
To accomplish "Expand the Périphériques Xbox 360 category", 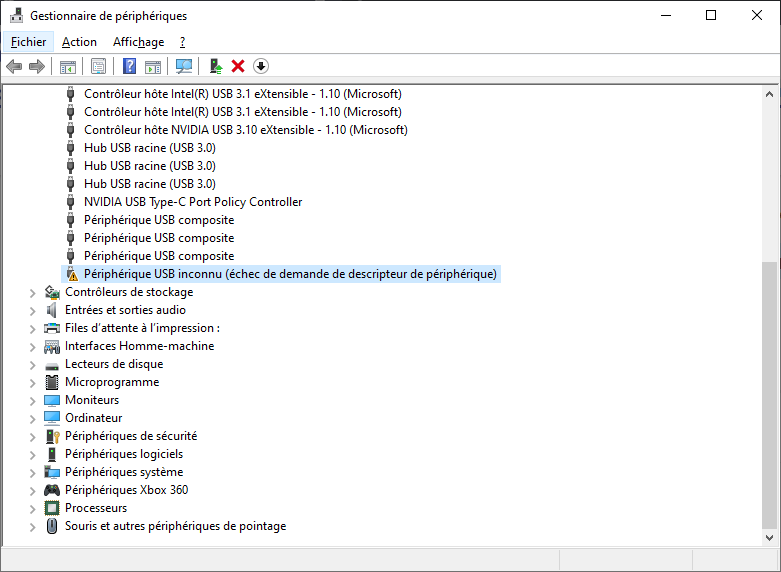I will [x=33, y=491].
